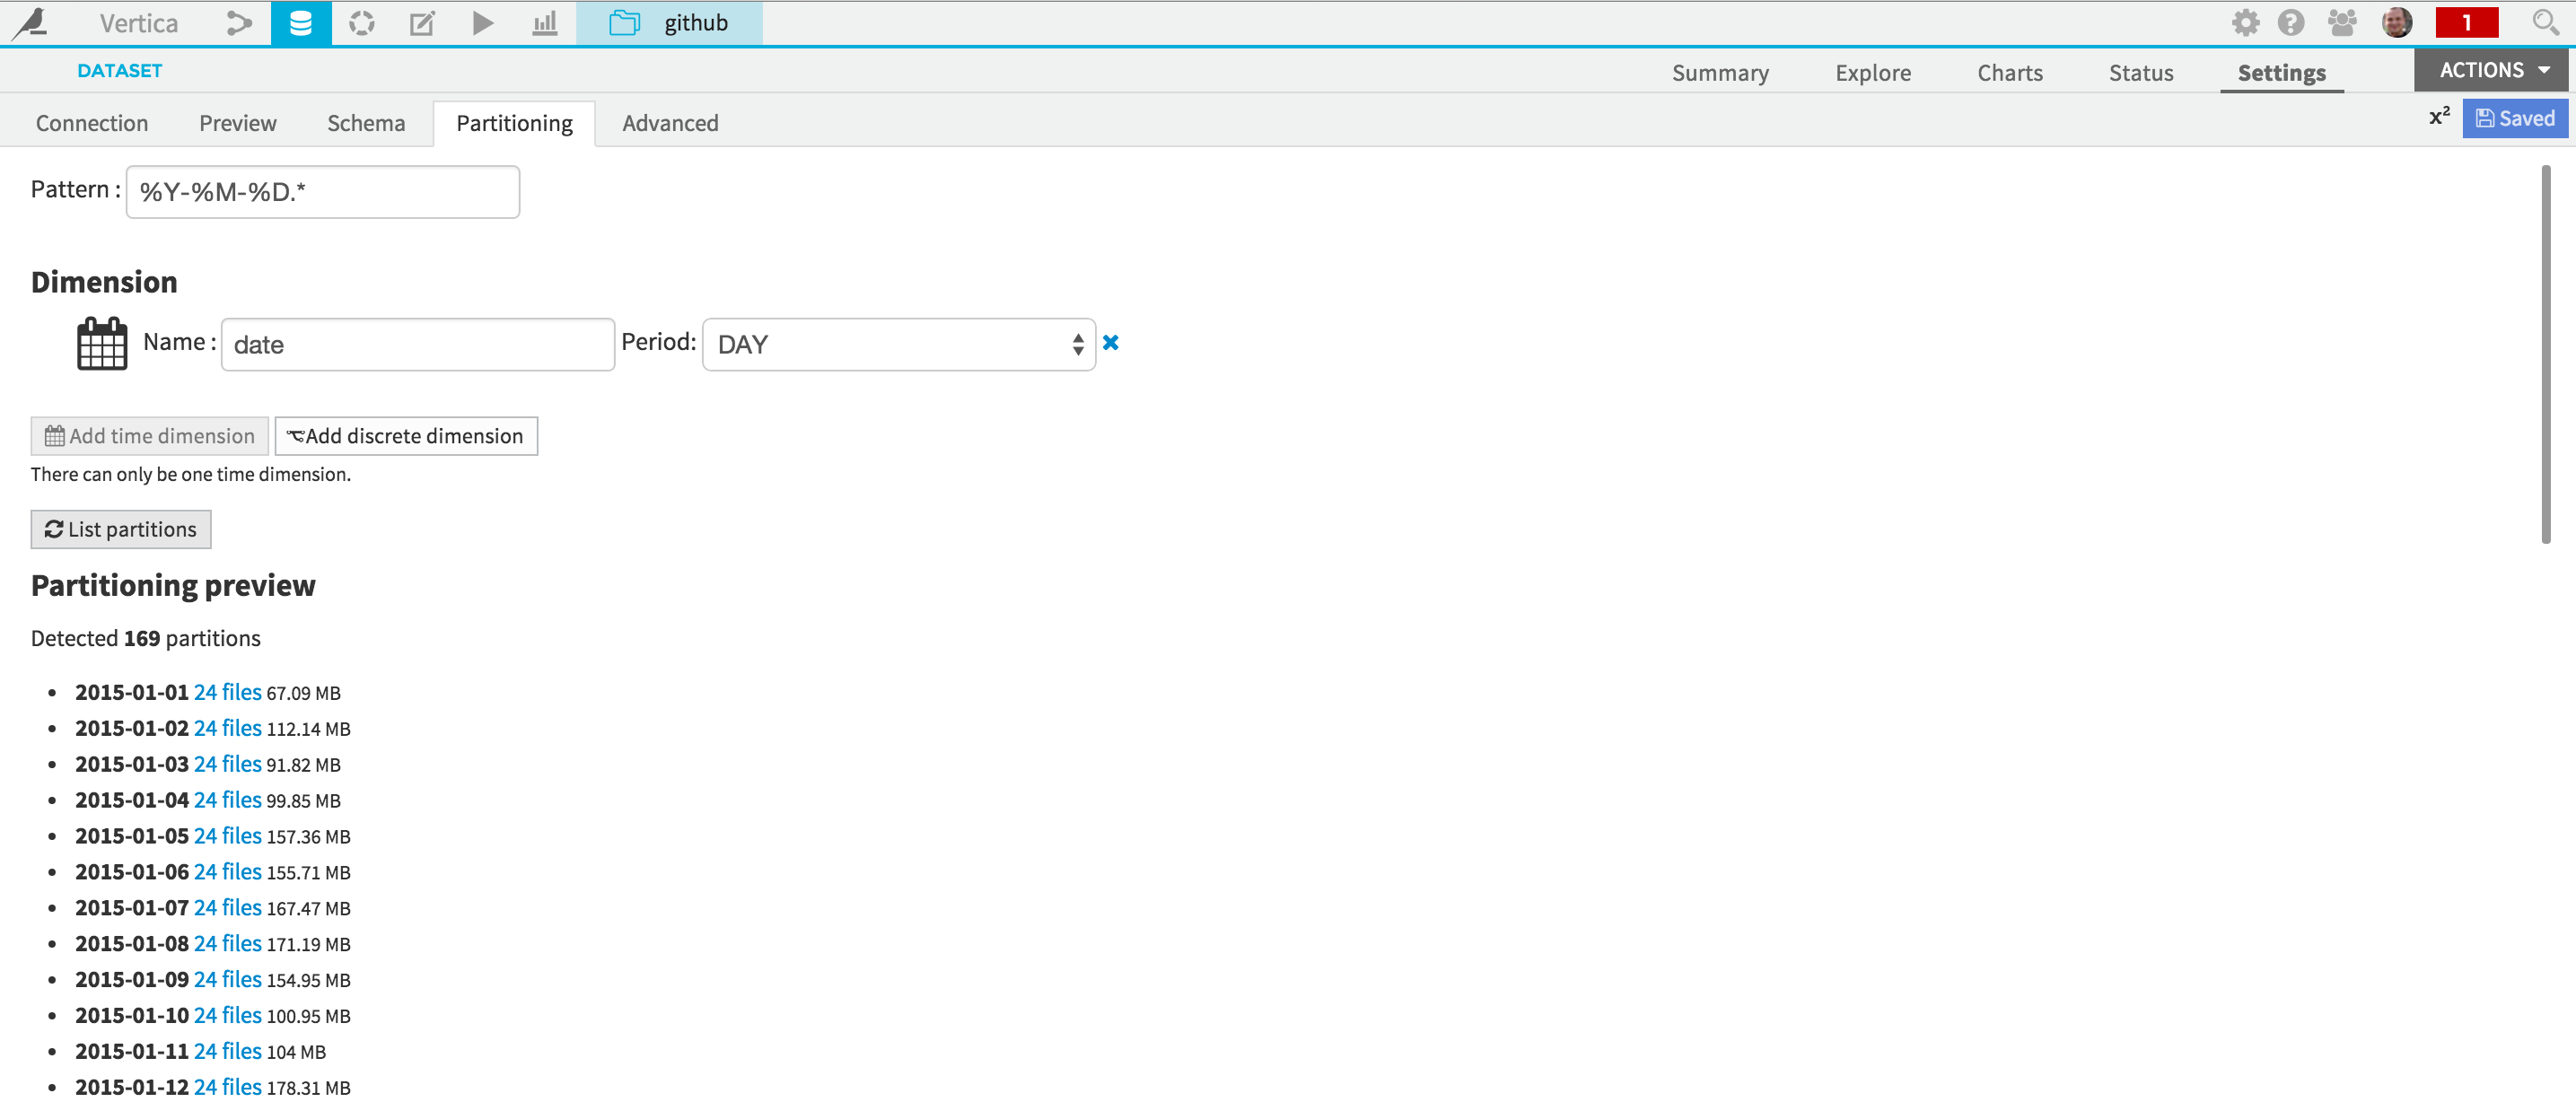Click the github folder icon

click(x=624, y=22)
